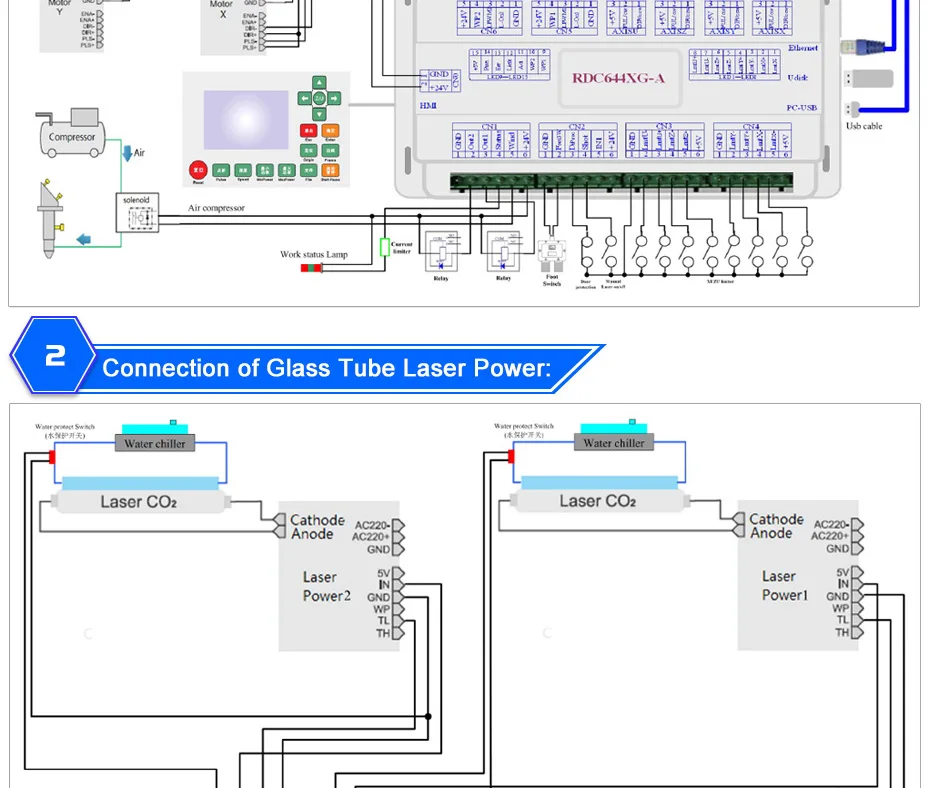Click the 'Motor X' driver label
Image resolution: width=930 pixels, height=788 pixels.
[x=221, y=9]
